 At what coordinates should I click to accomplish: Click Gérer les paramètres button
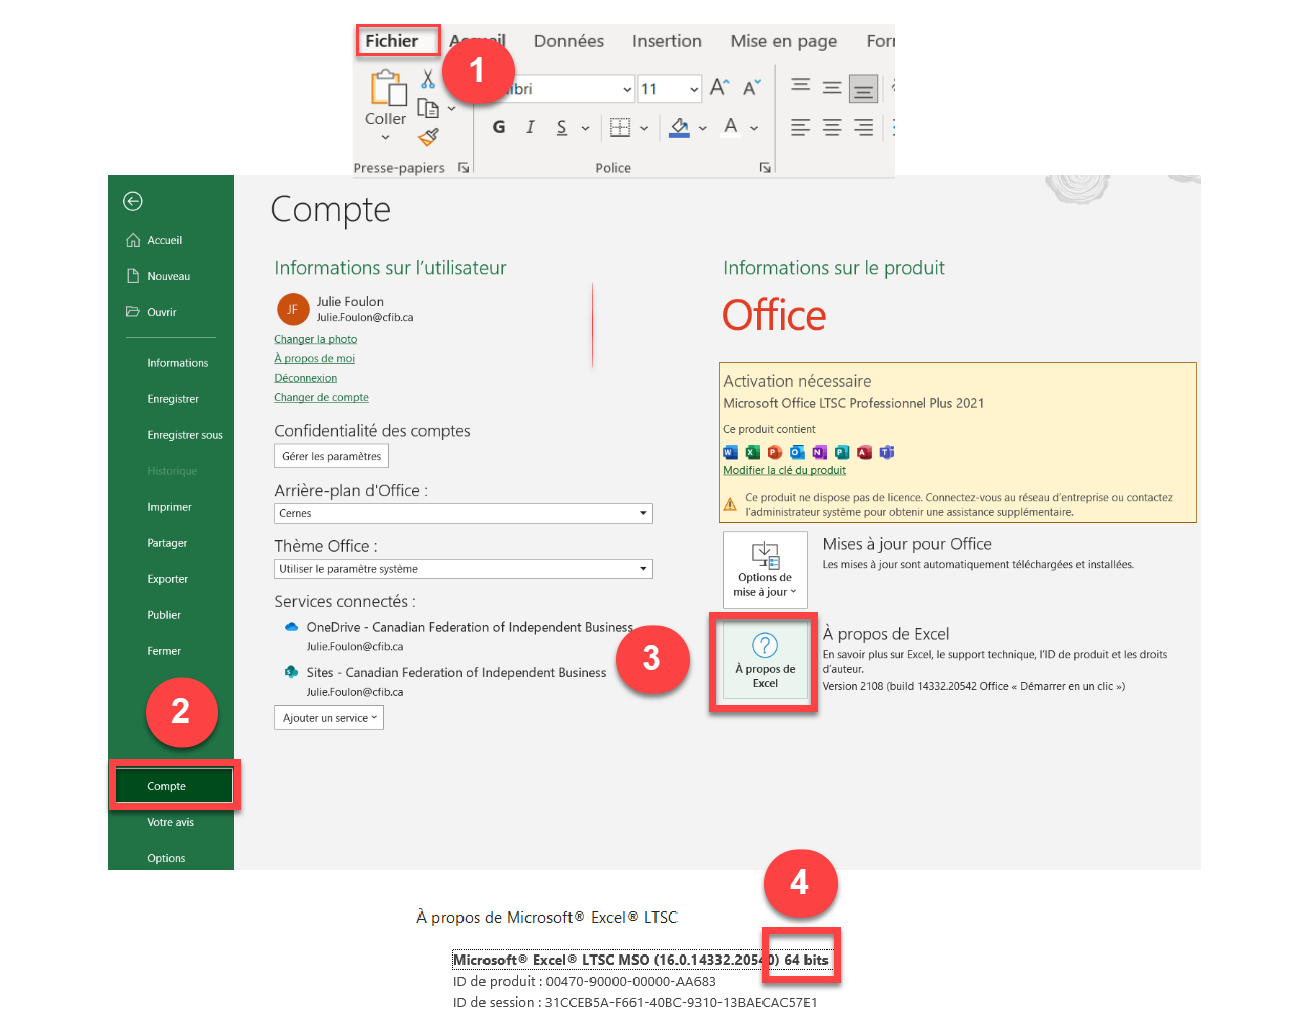click(x=331, y=456)
